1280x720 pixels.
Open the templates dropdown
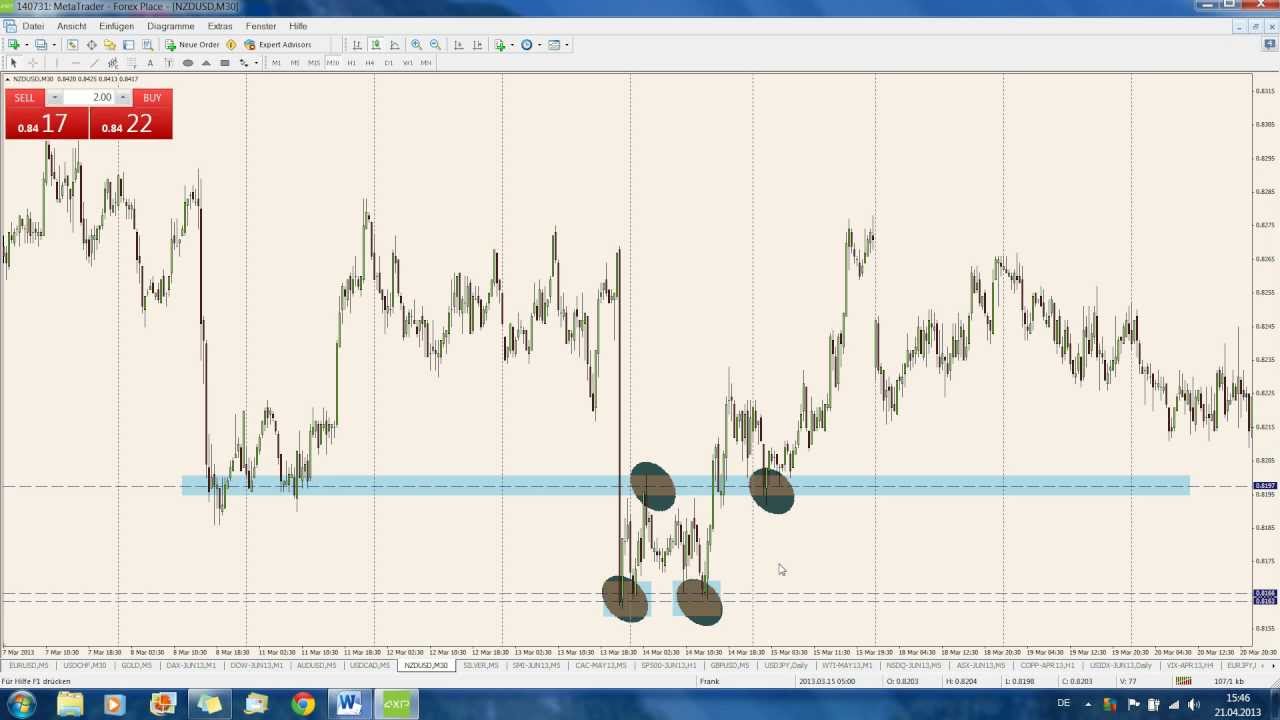tap(558, 45)
